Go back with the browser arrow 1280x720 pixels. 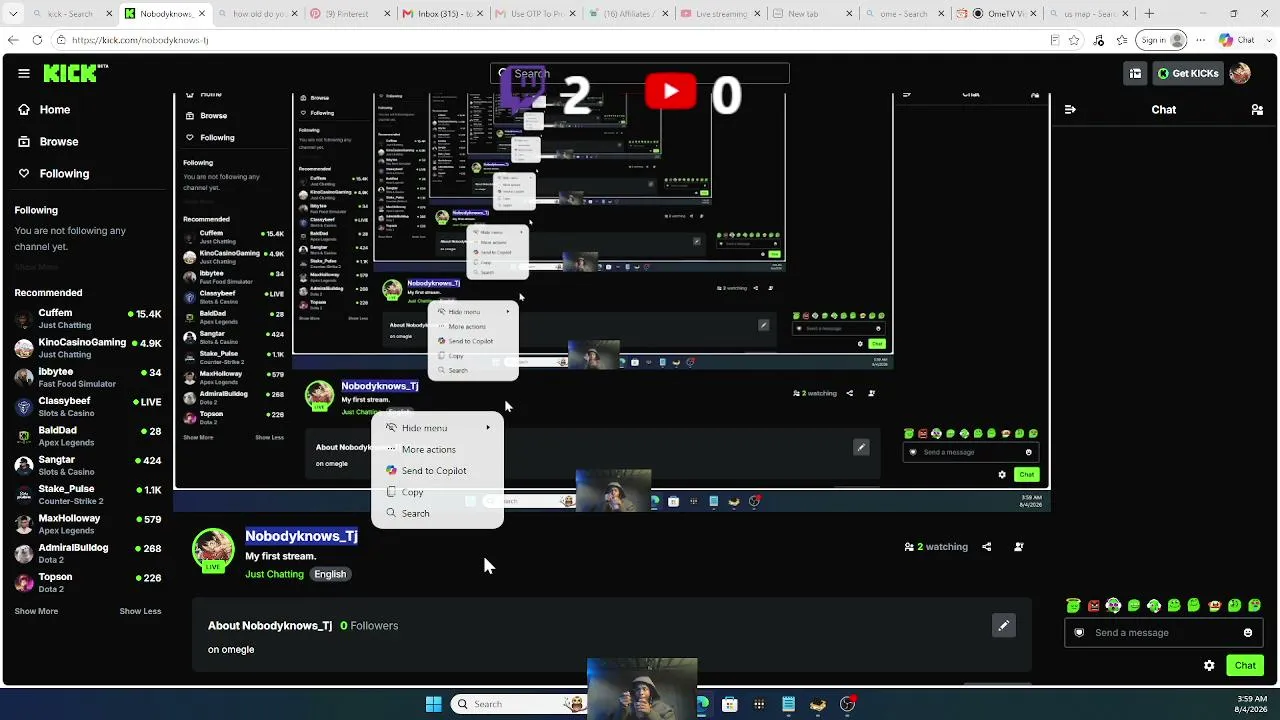click(13, 40)
